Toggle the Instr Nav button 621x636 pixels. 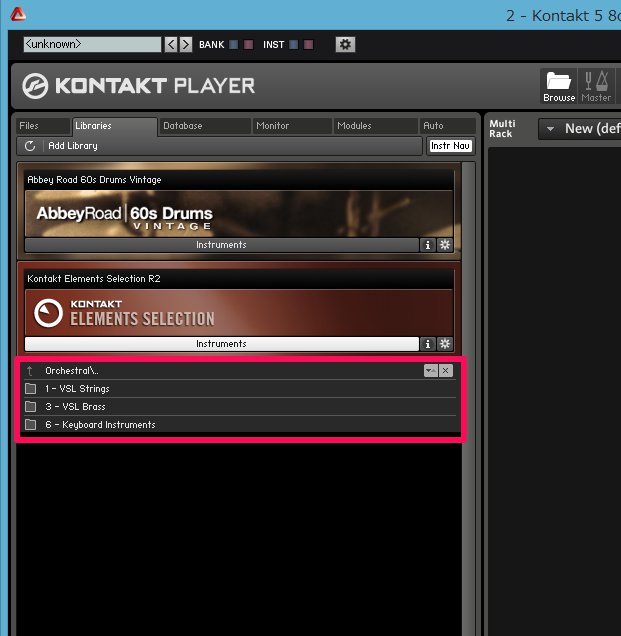450,146
